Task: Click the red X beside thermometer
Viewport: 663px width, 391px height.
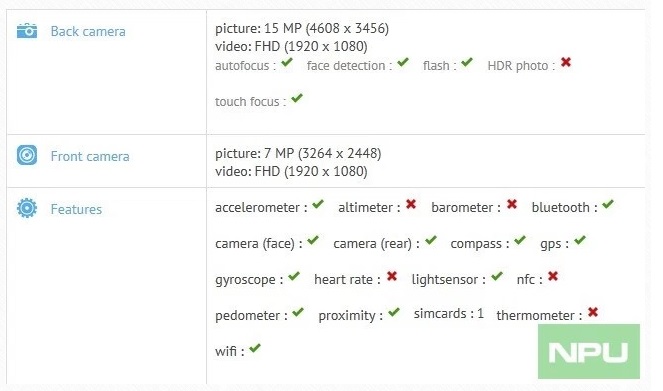Action: [x=593, y=312]
